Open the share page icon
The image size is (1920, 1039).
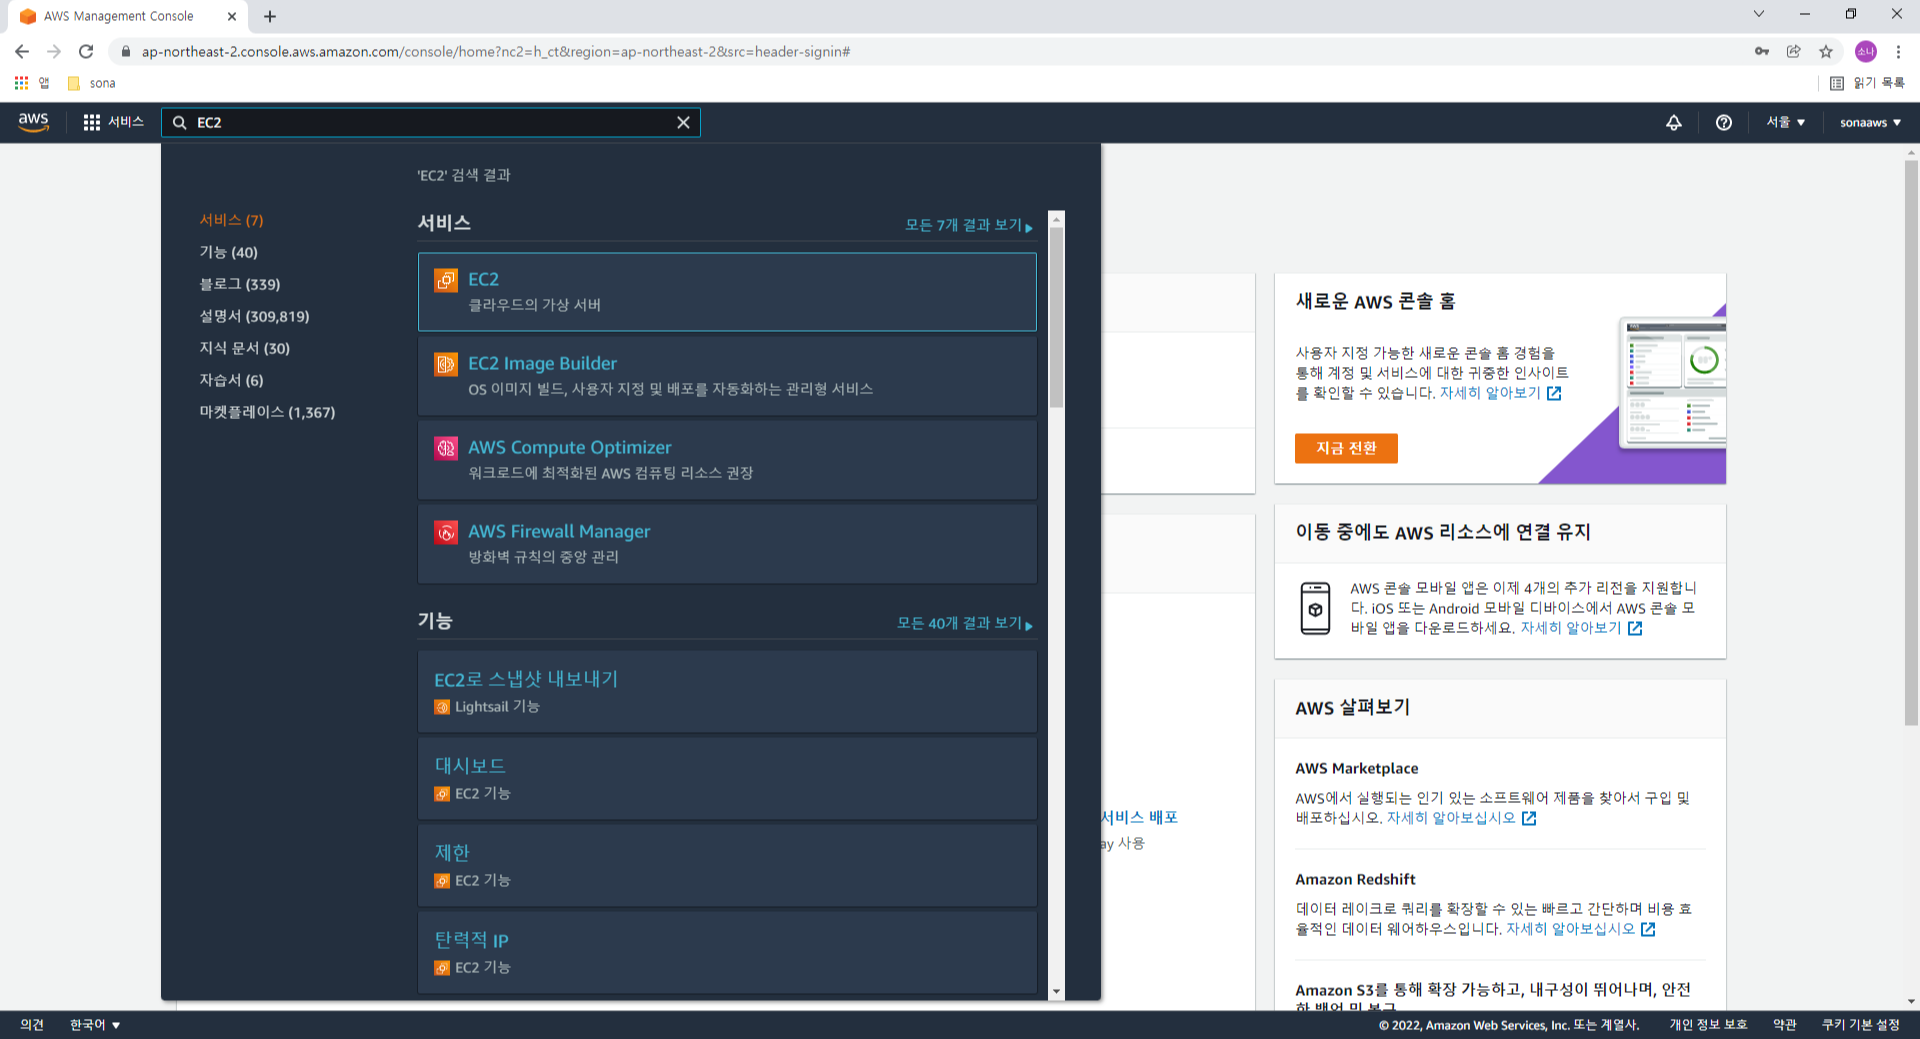[1794, 51]
